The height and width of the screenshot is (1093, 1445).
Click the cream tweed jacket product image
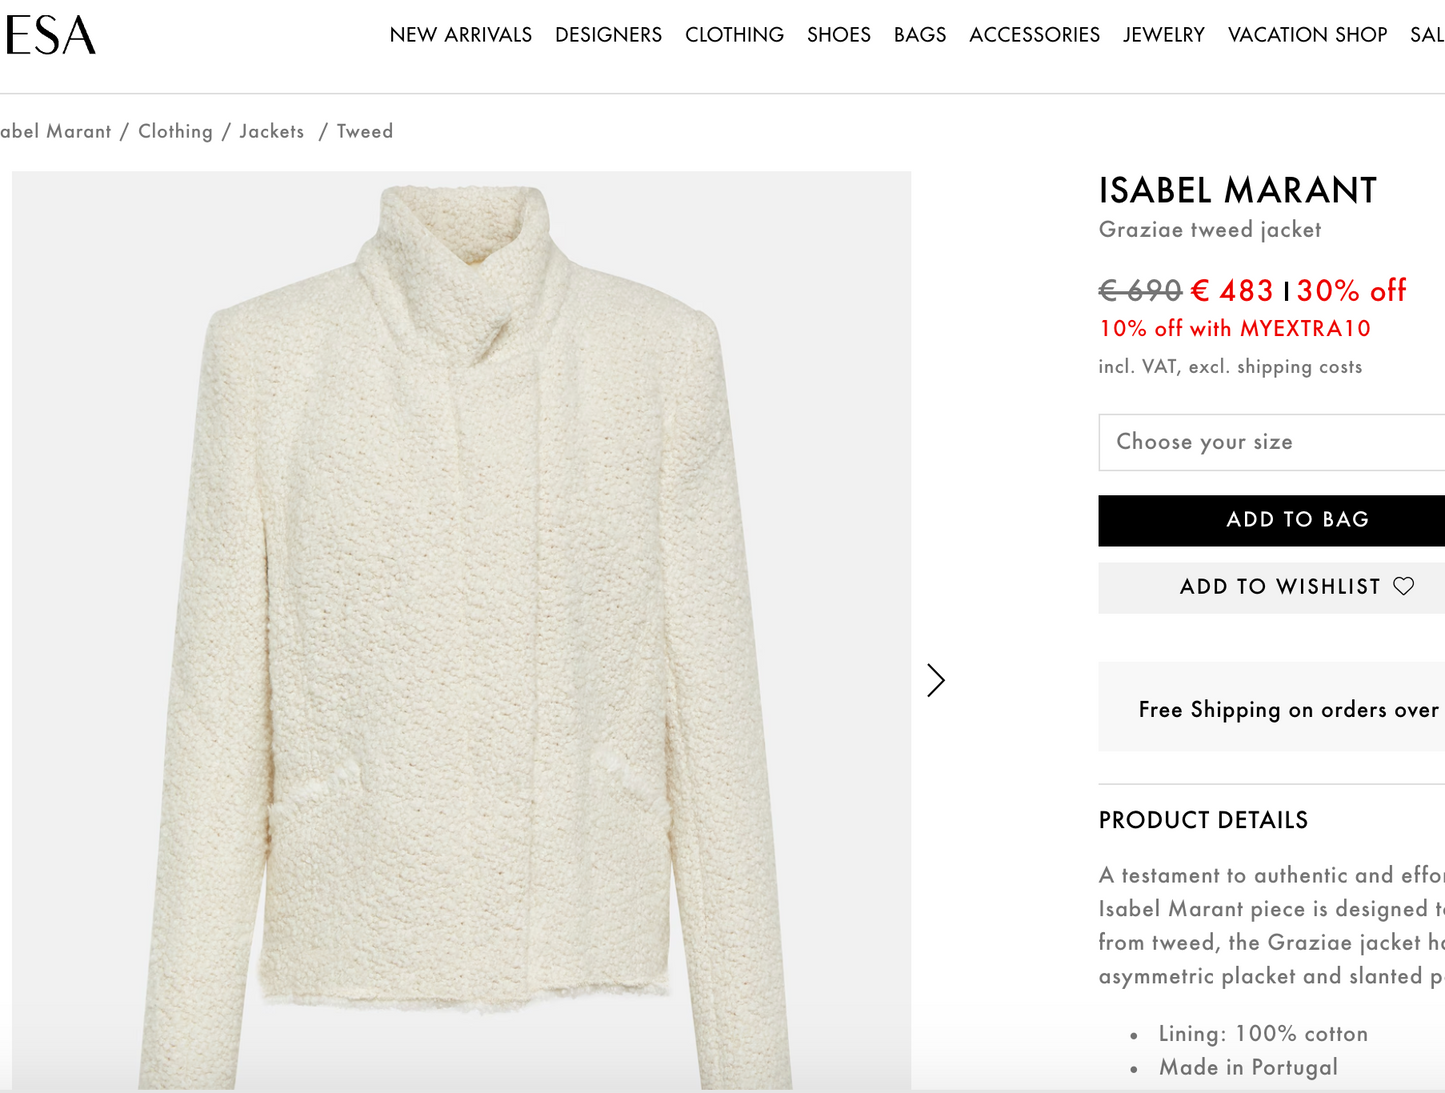pos(461,630)
